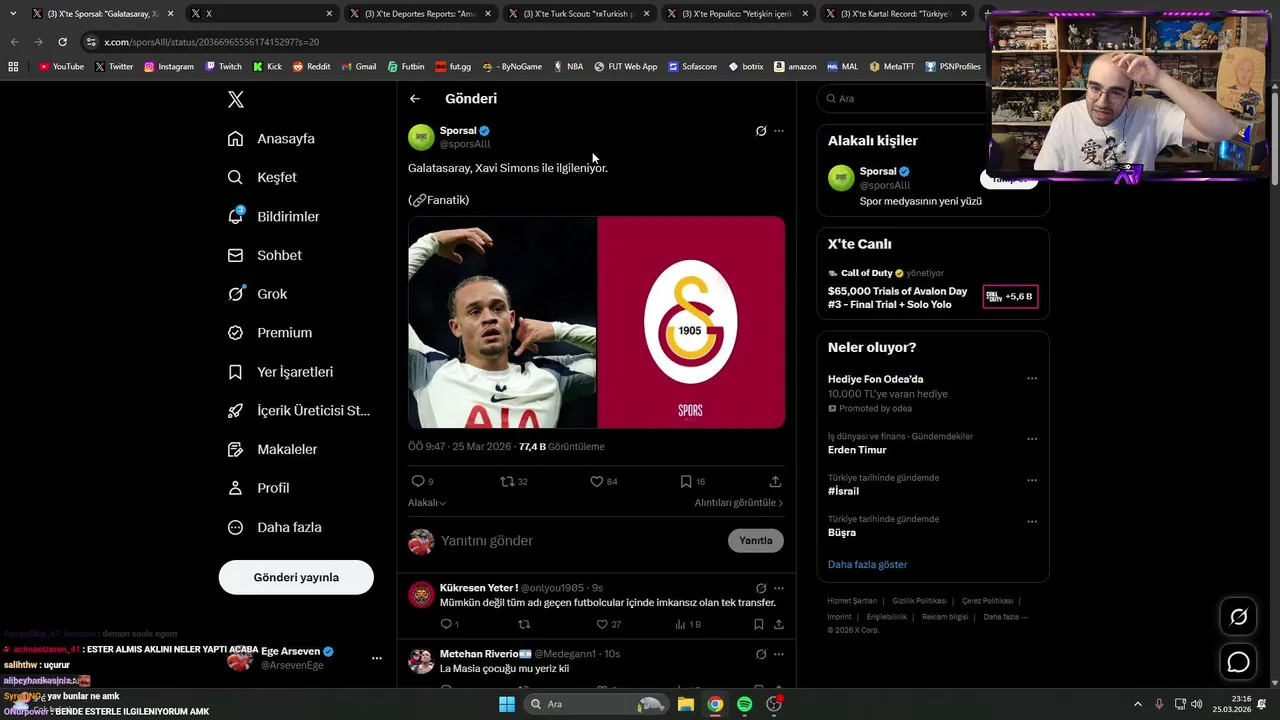Click the Windows Start button
The width and height of the screenshot is (1280, 720).
507,704
